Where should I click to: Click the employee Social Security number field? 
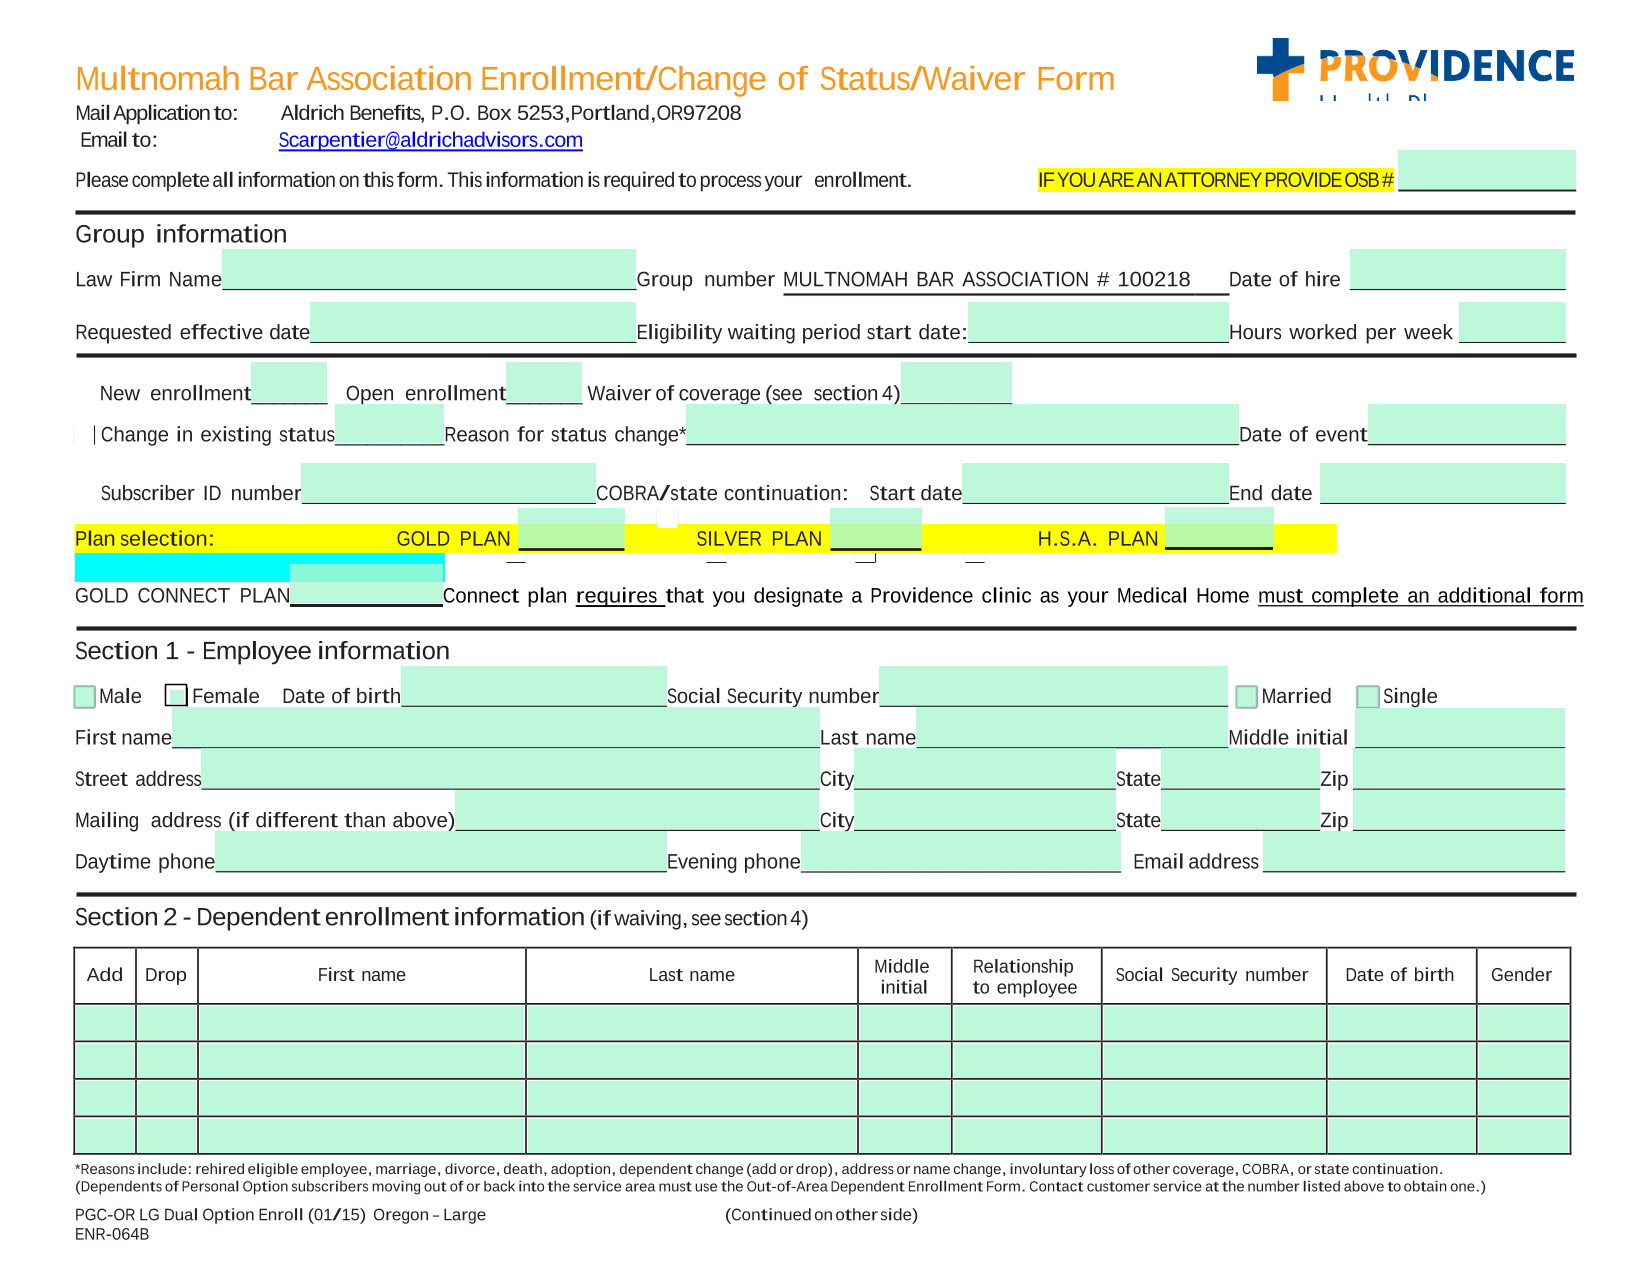1053,686
